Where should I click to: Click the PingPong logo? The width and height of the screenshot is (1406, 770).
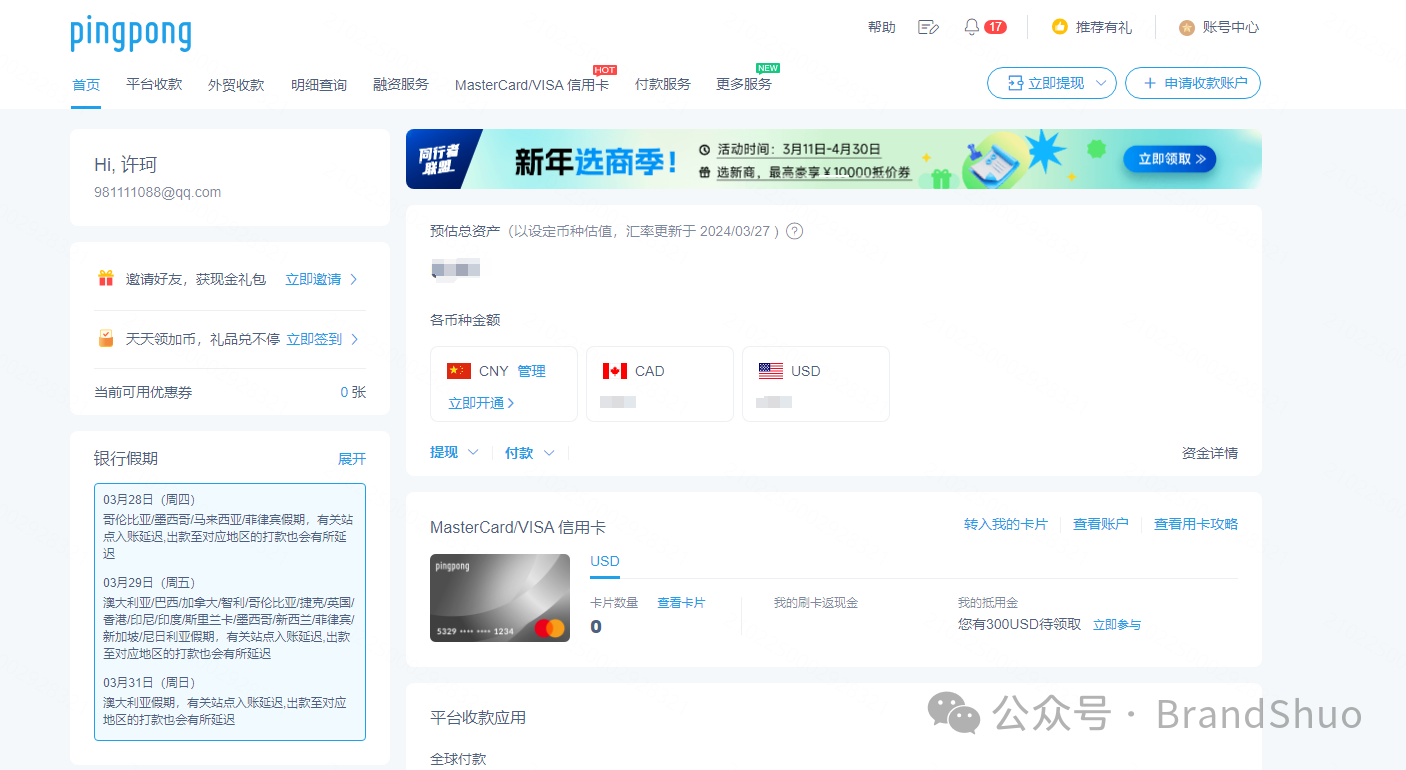(x=130, y=33)
